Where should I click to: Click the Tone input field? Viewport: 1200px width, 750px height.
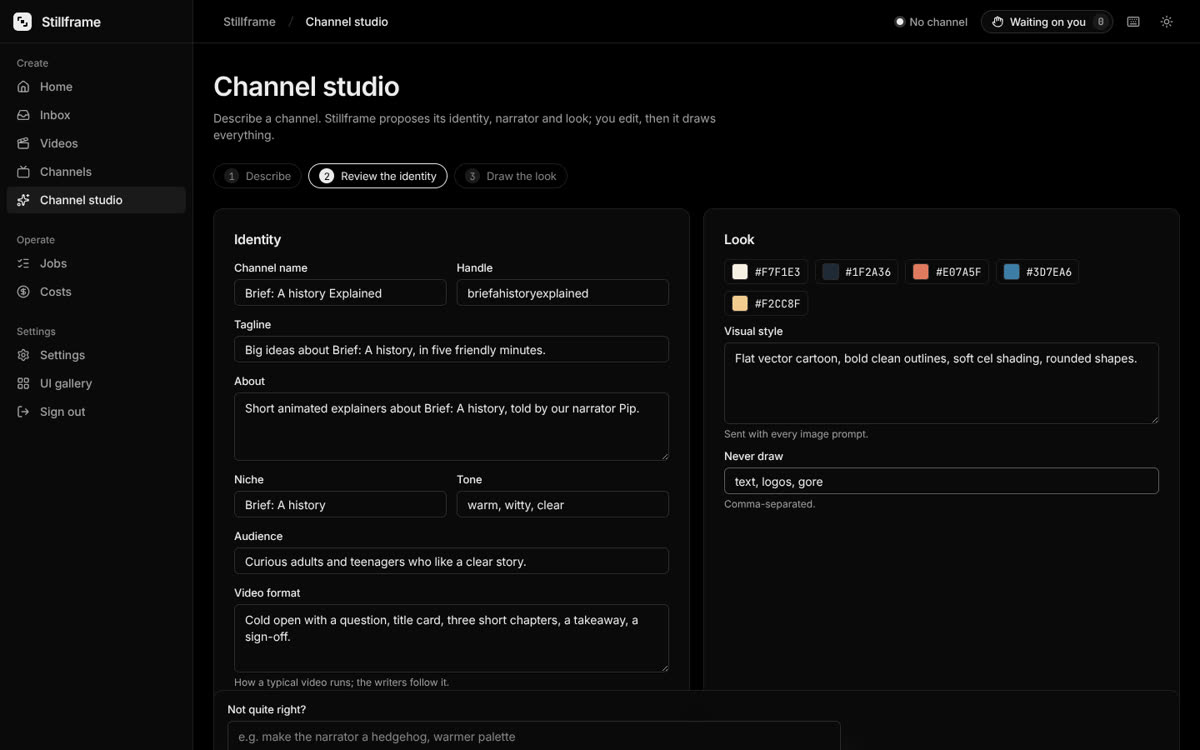[x=563, y=505]
